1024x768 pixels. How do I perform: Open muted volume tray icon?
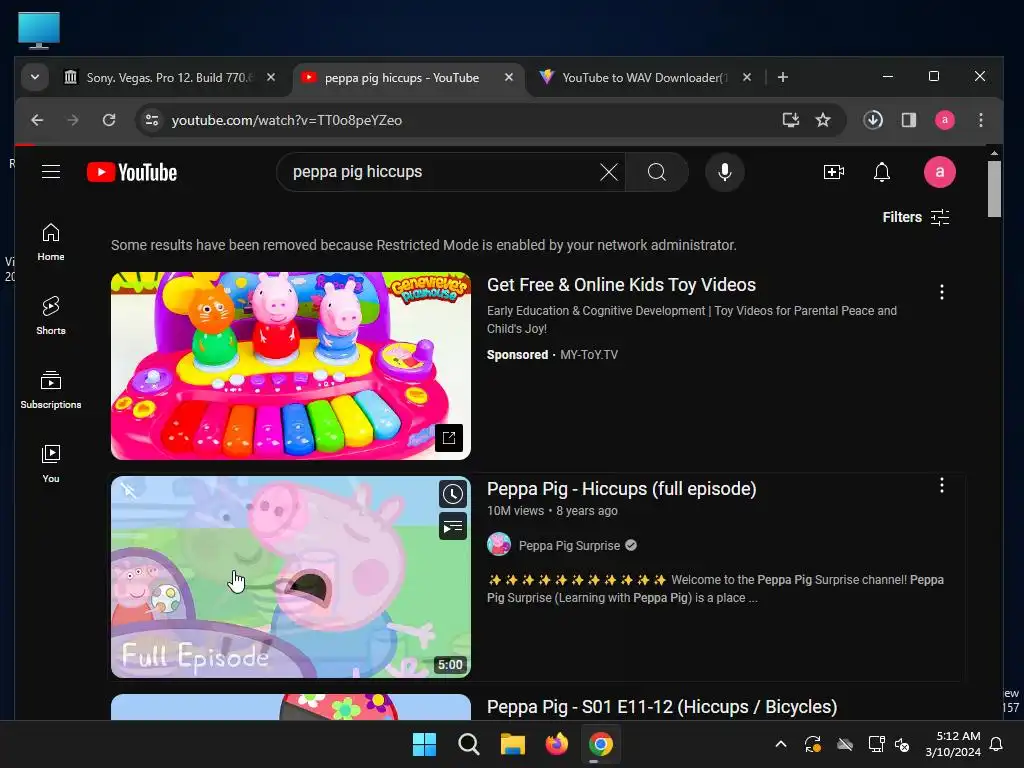[x=902, y=744]
